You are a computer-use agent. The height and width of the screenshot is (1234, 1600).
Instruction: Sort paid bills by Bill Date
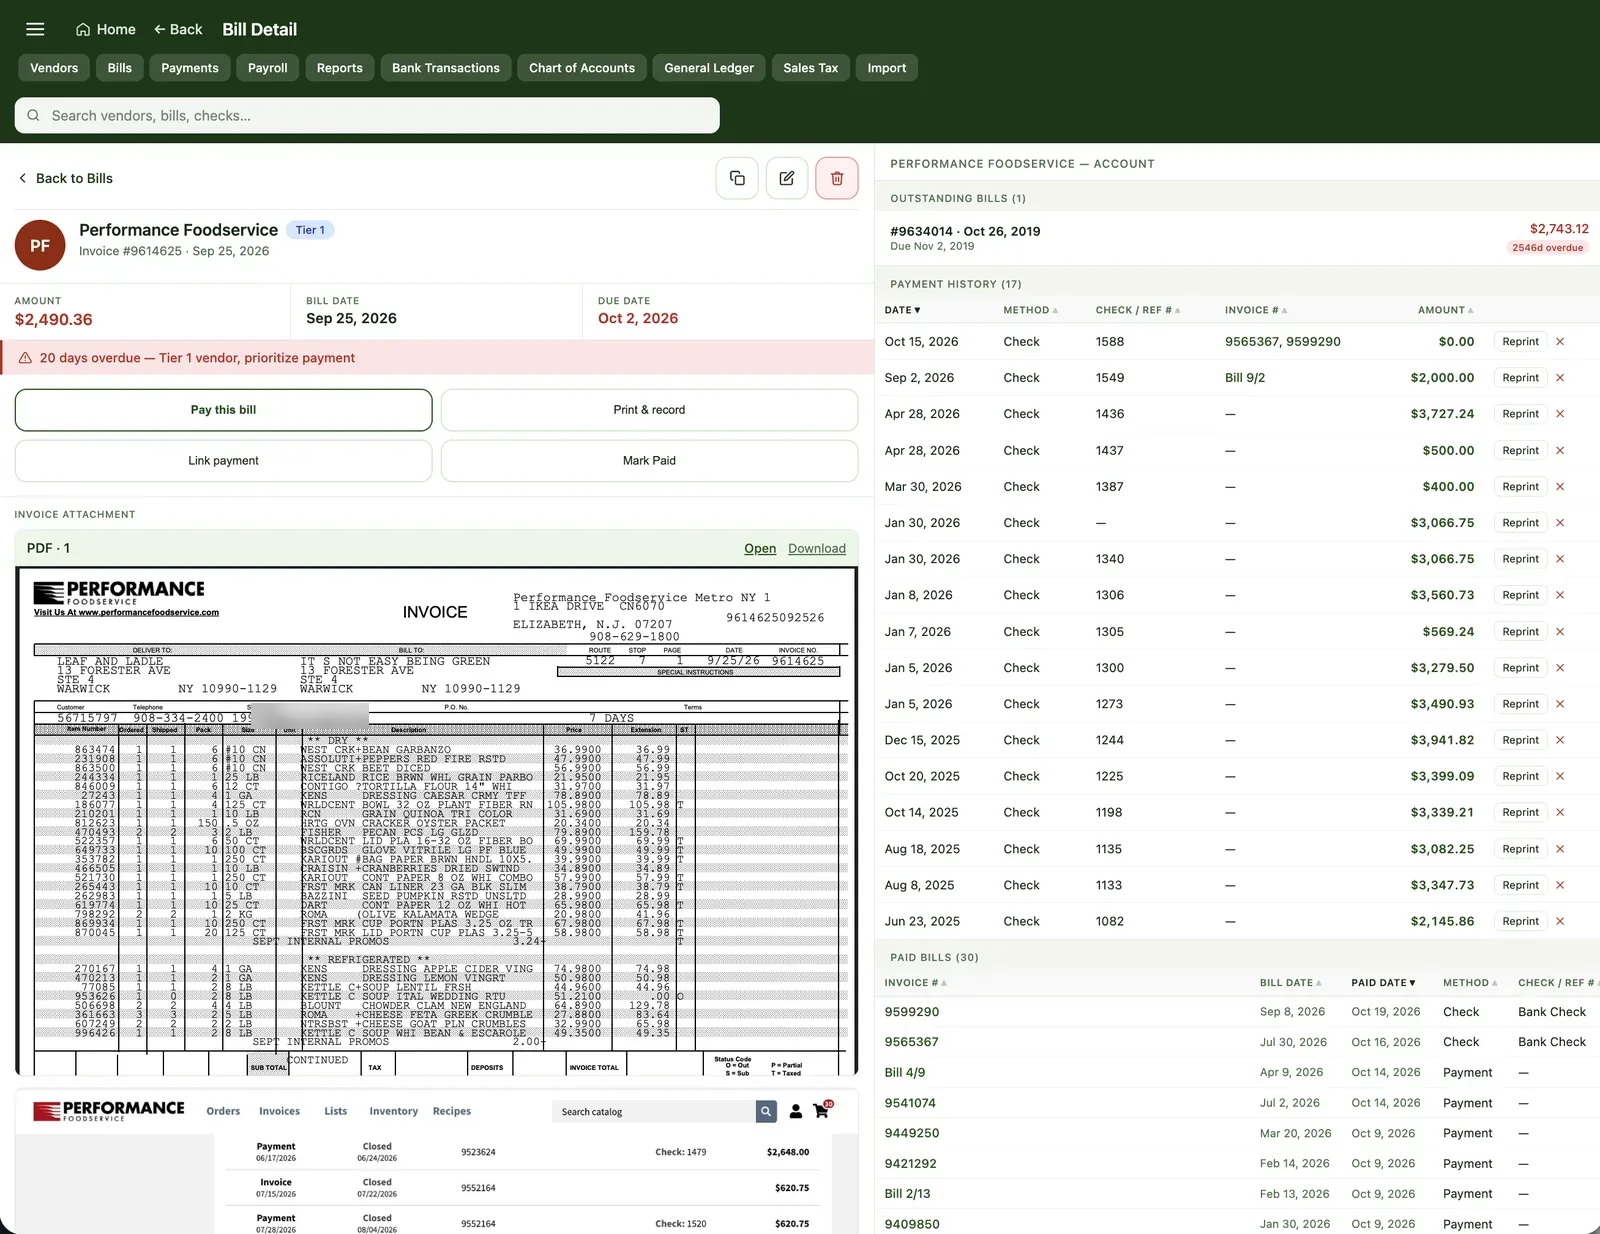tap(1290, 983)
